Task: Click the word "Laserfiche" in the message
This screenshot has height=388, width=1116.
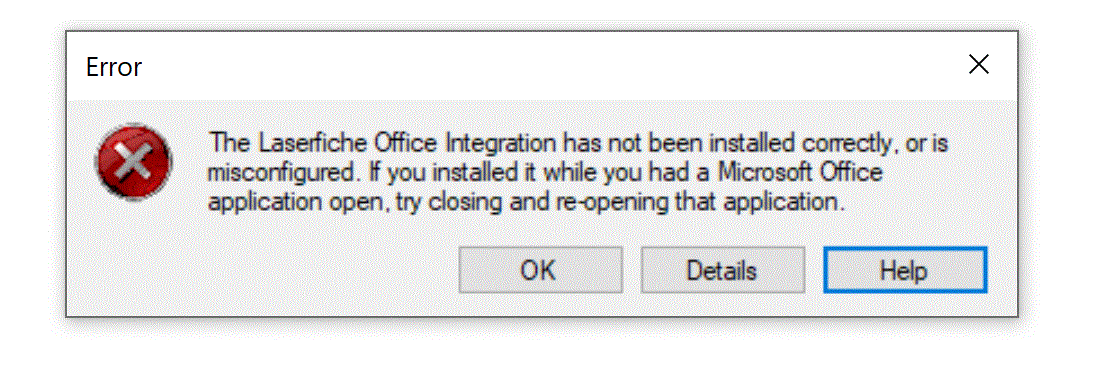Action: 302,144
